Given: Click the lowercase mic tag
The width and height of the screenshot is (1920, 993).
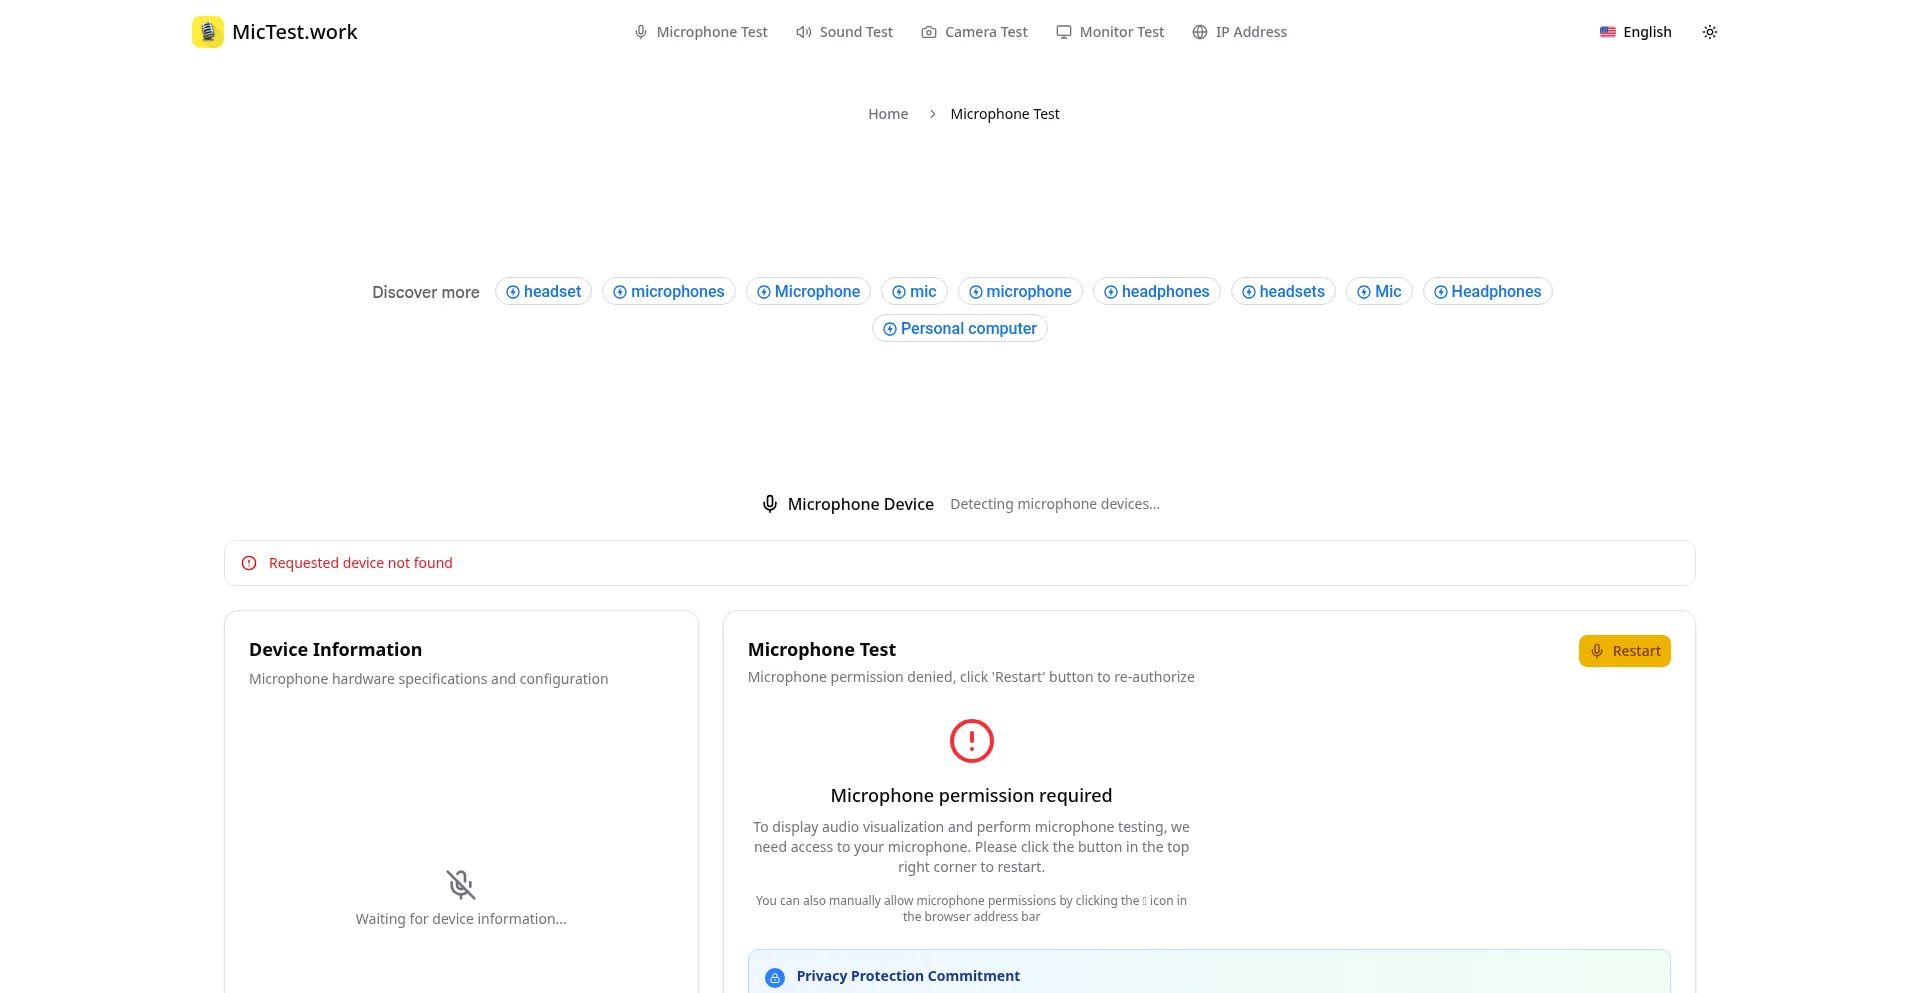Looking at the screenshot, I should click(x=914, y=291).
